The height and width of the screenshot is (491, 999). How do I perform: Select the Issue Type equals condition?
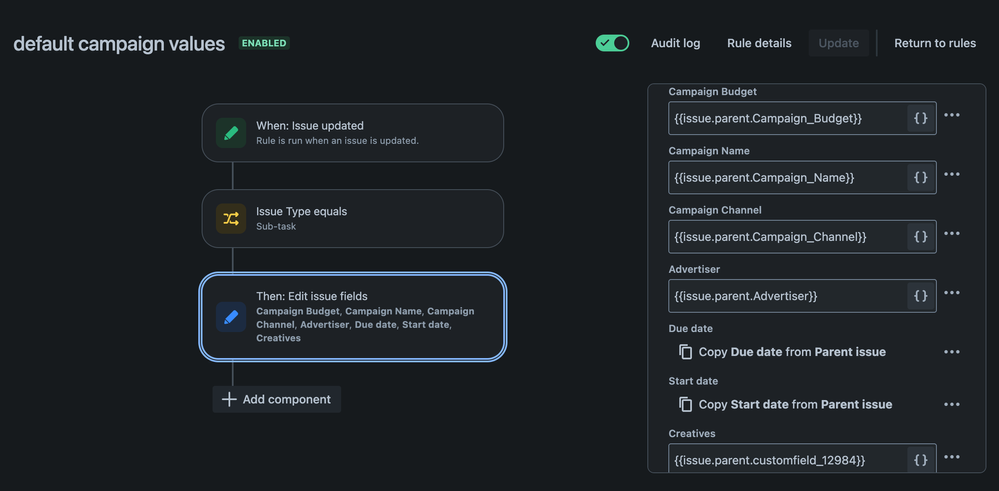point(353,218)
